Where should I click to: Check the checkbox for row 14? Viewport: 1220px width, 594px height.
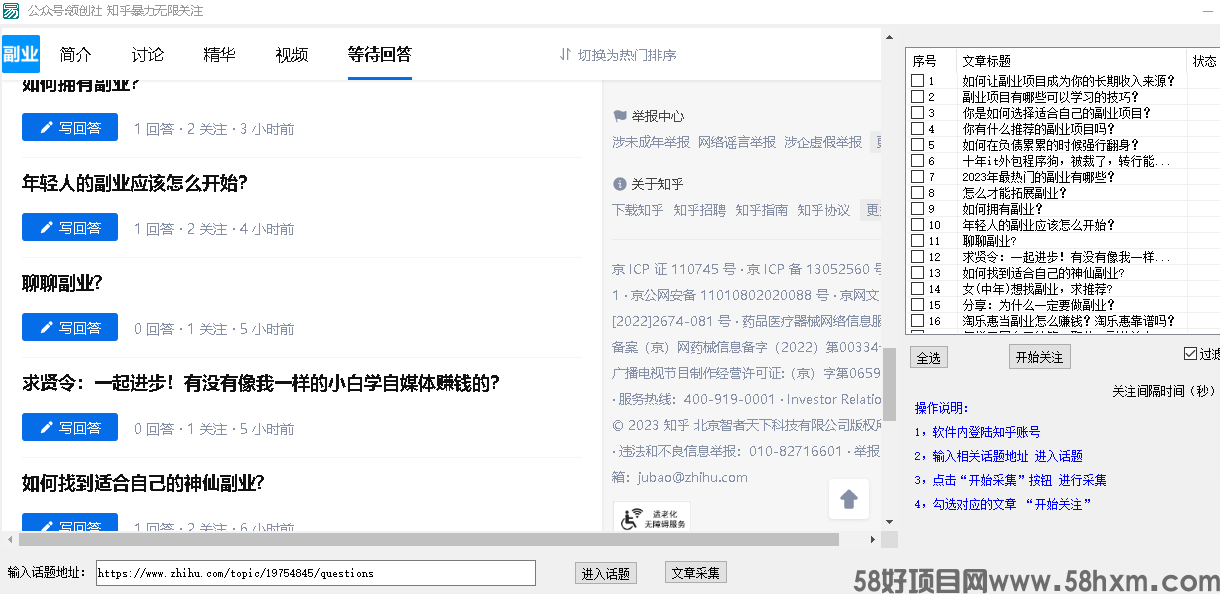click(x=917, y=289)
